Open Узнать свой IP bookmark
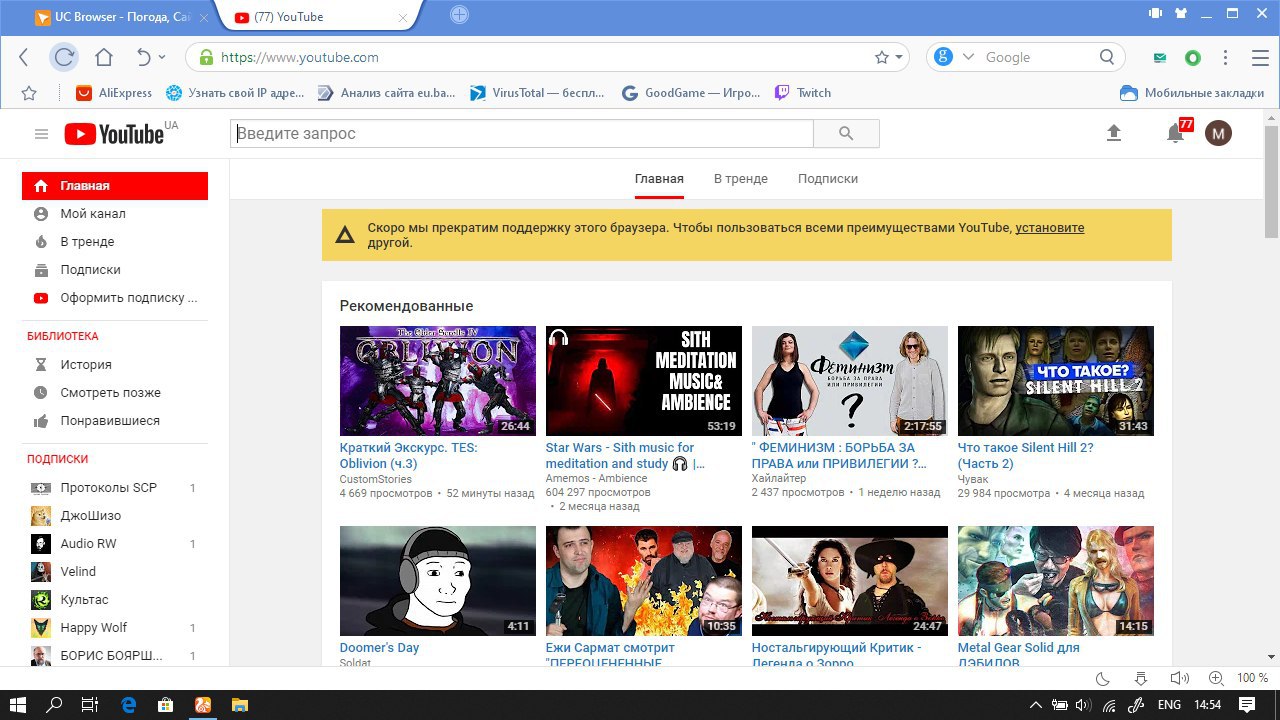Viewport: 1280px width, 720px height. pyautogui.click(x=235, y=92)
